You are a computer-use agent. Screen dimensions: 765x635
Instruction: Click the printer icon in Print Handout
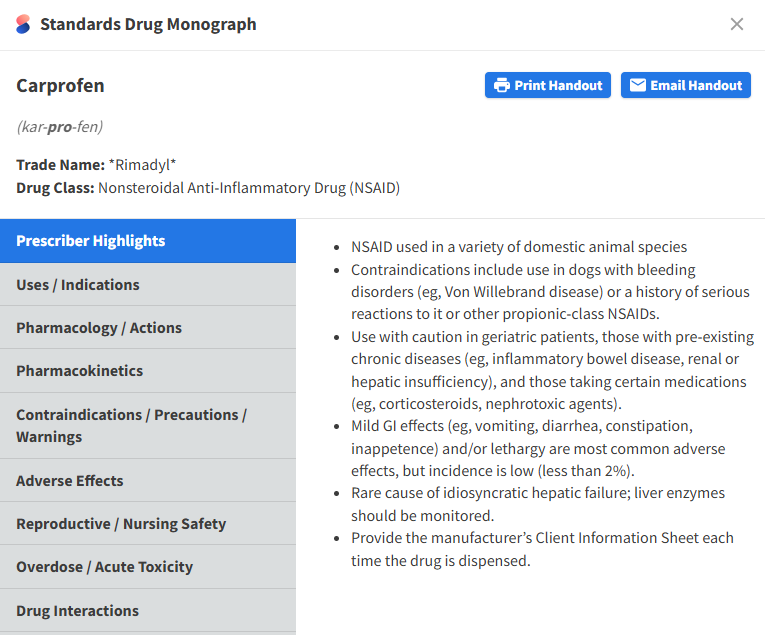[502, 85]
